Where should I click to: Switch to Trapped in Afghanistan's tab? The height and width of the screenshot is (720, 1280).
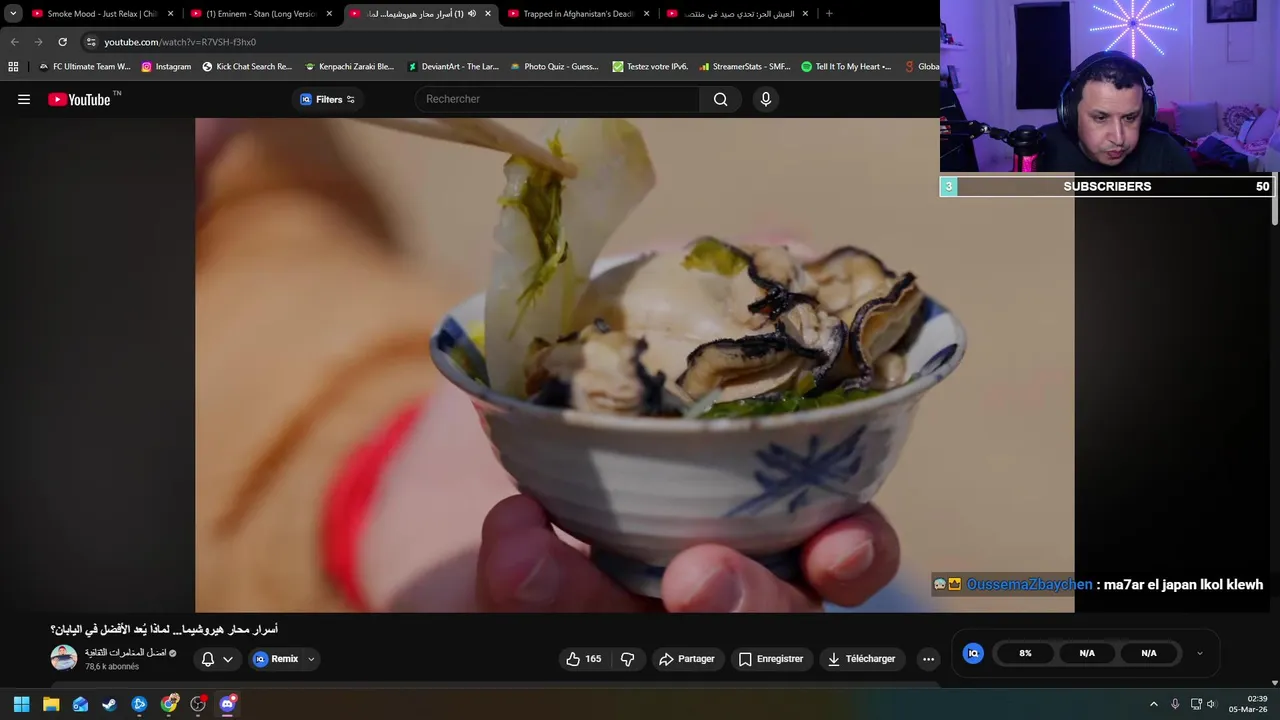(578, 14)
